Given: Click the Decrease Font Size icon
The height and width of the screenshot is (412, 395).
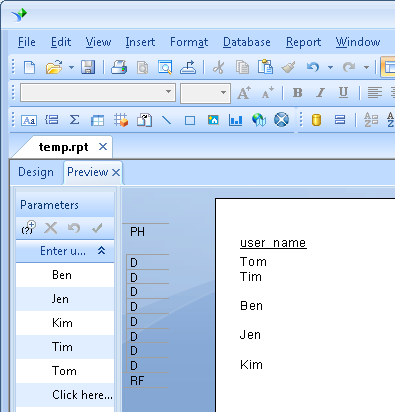Looking at the screenshot, I should pyautogui.click(x=268, y=93).
